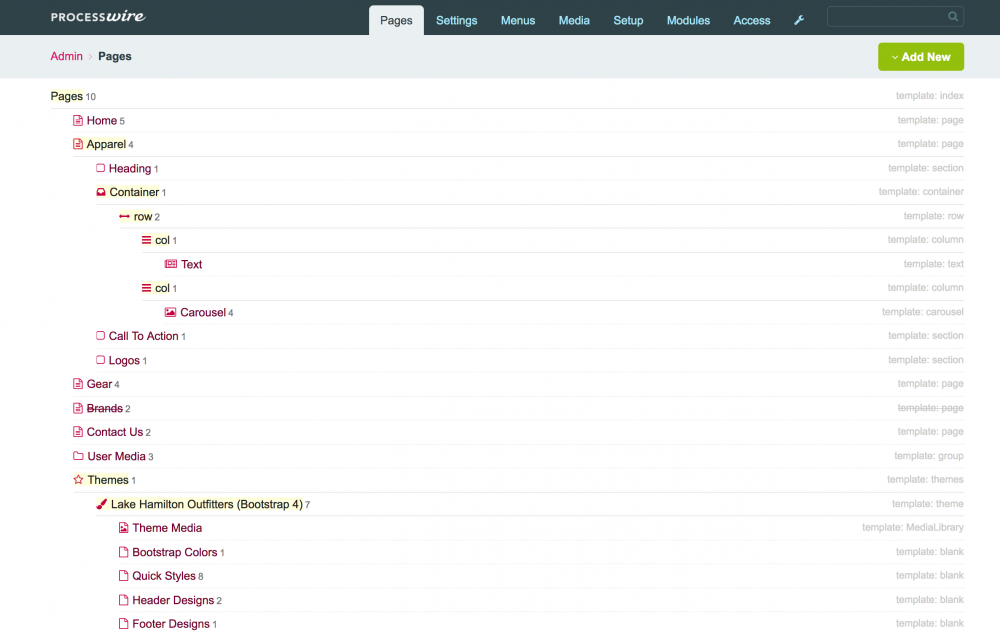Click the list icon next to the first col

146,240
